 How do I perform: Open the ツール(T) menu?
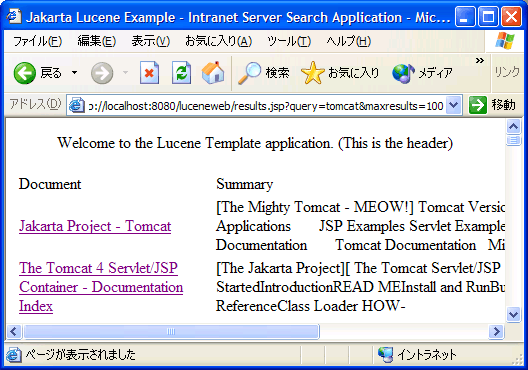tap(289, 41)
